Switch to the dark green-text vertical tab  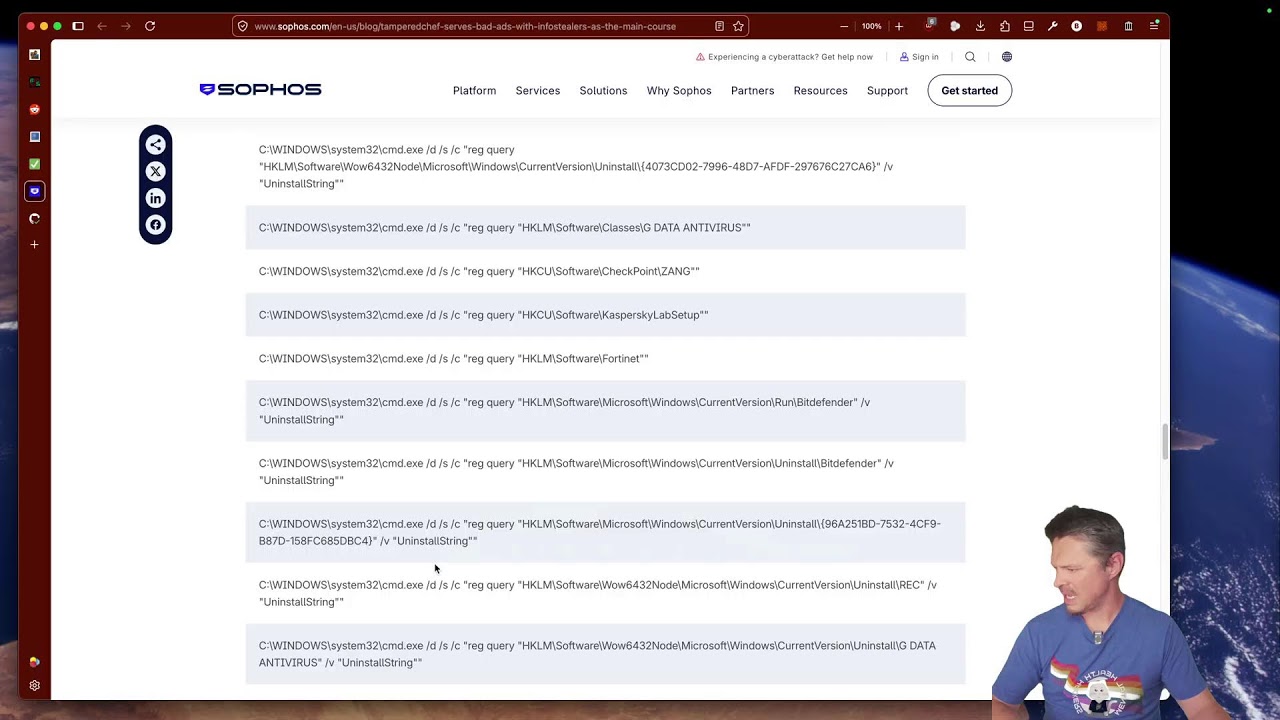(35, 82)
